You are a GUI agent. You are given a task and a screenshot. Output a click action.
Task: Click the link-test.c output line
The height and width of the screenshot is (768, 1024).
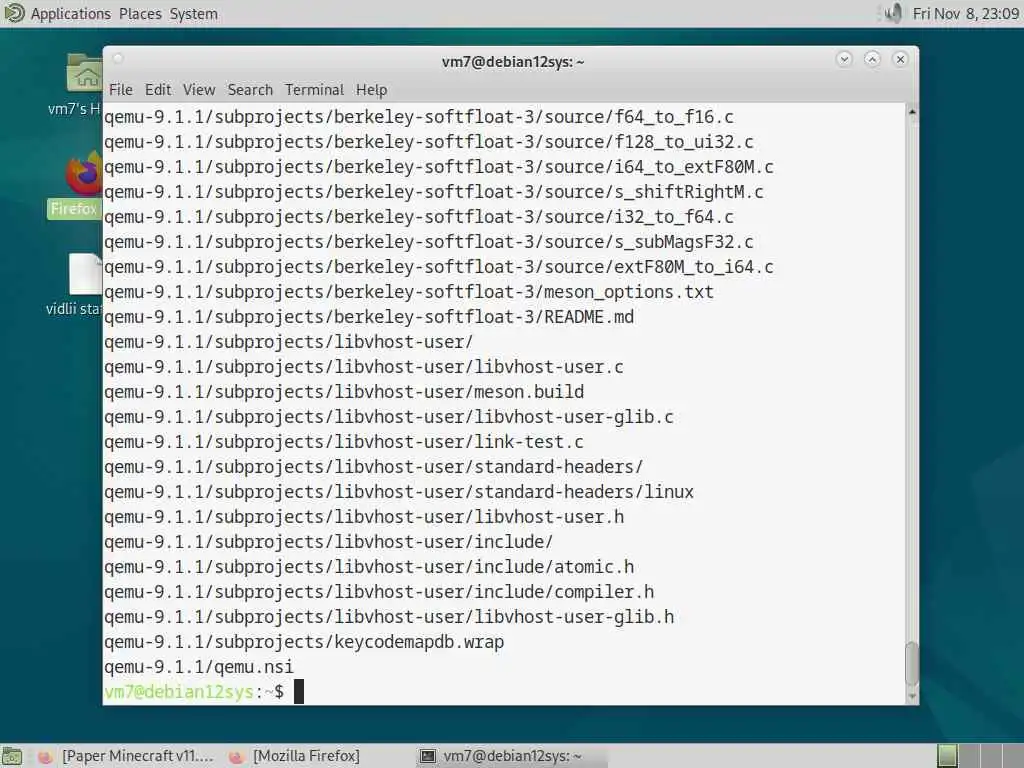344,442
